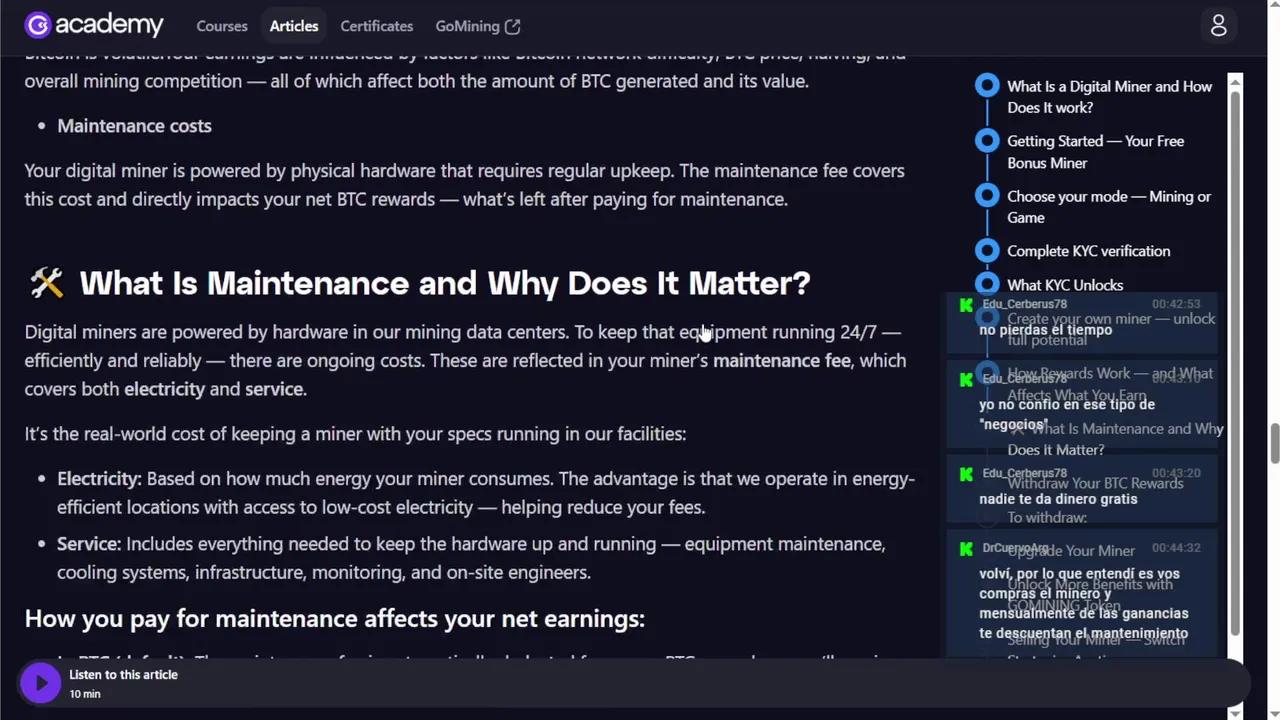Image resolution: width=1280 pixels, height=720 pixels.
Task: Click the circle marker beside What KYC Unlocks
Action: (987, 285)
